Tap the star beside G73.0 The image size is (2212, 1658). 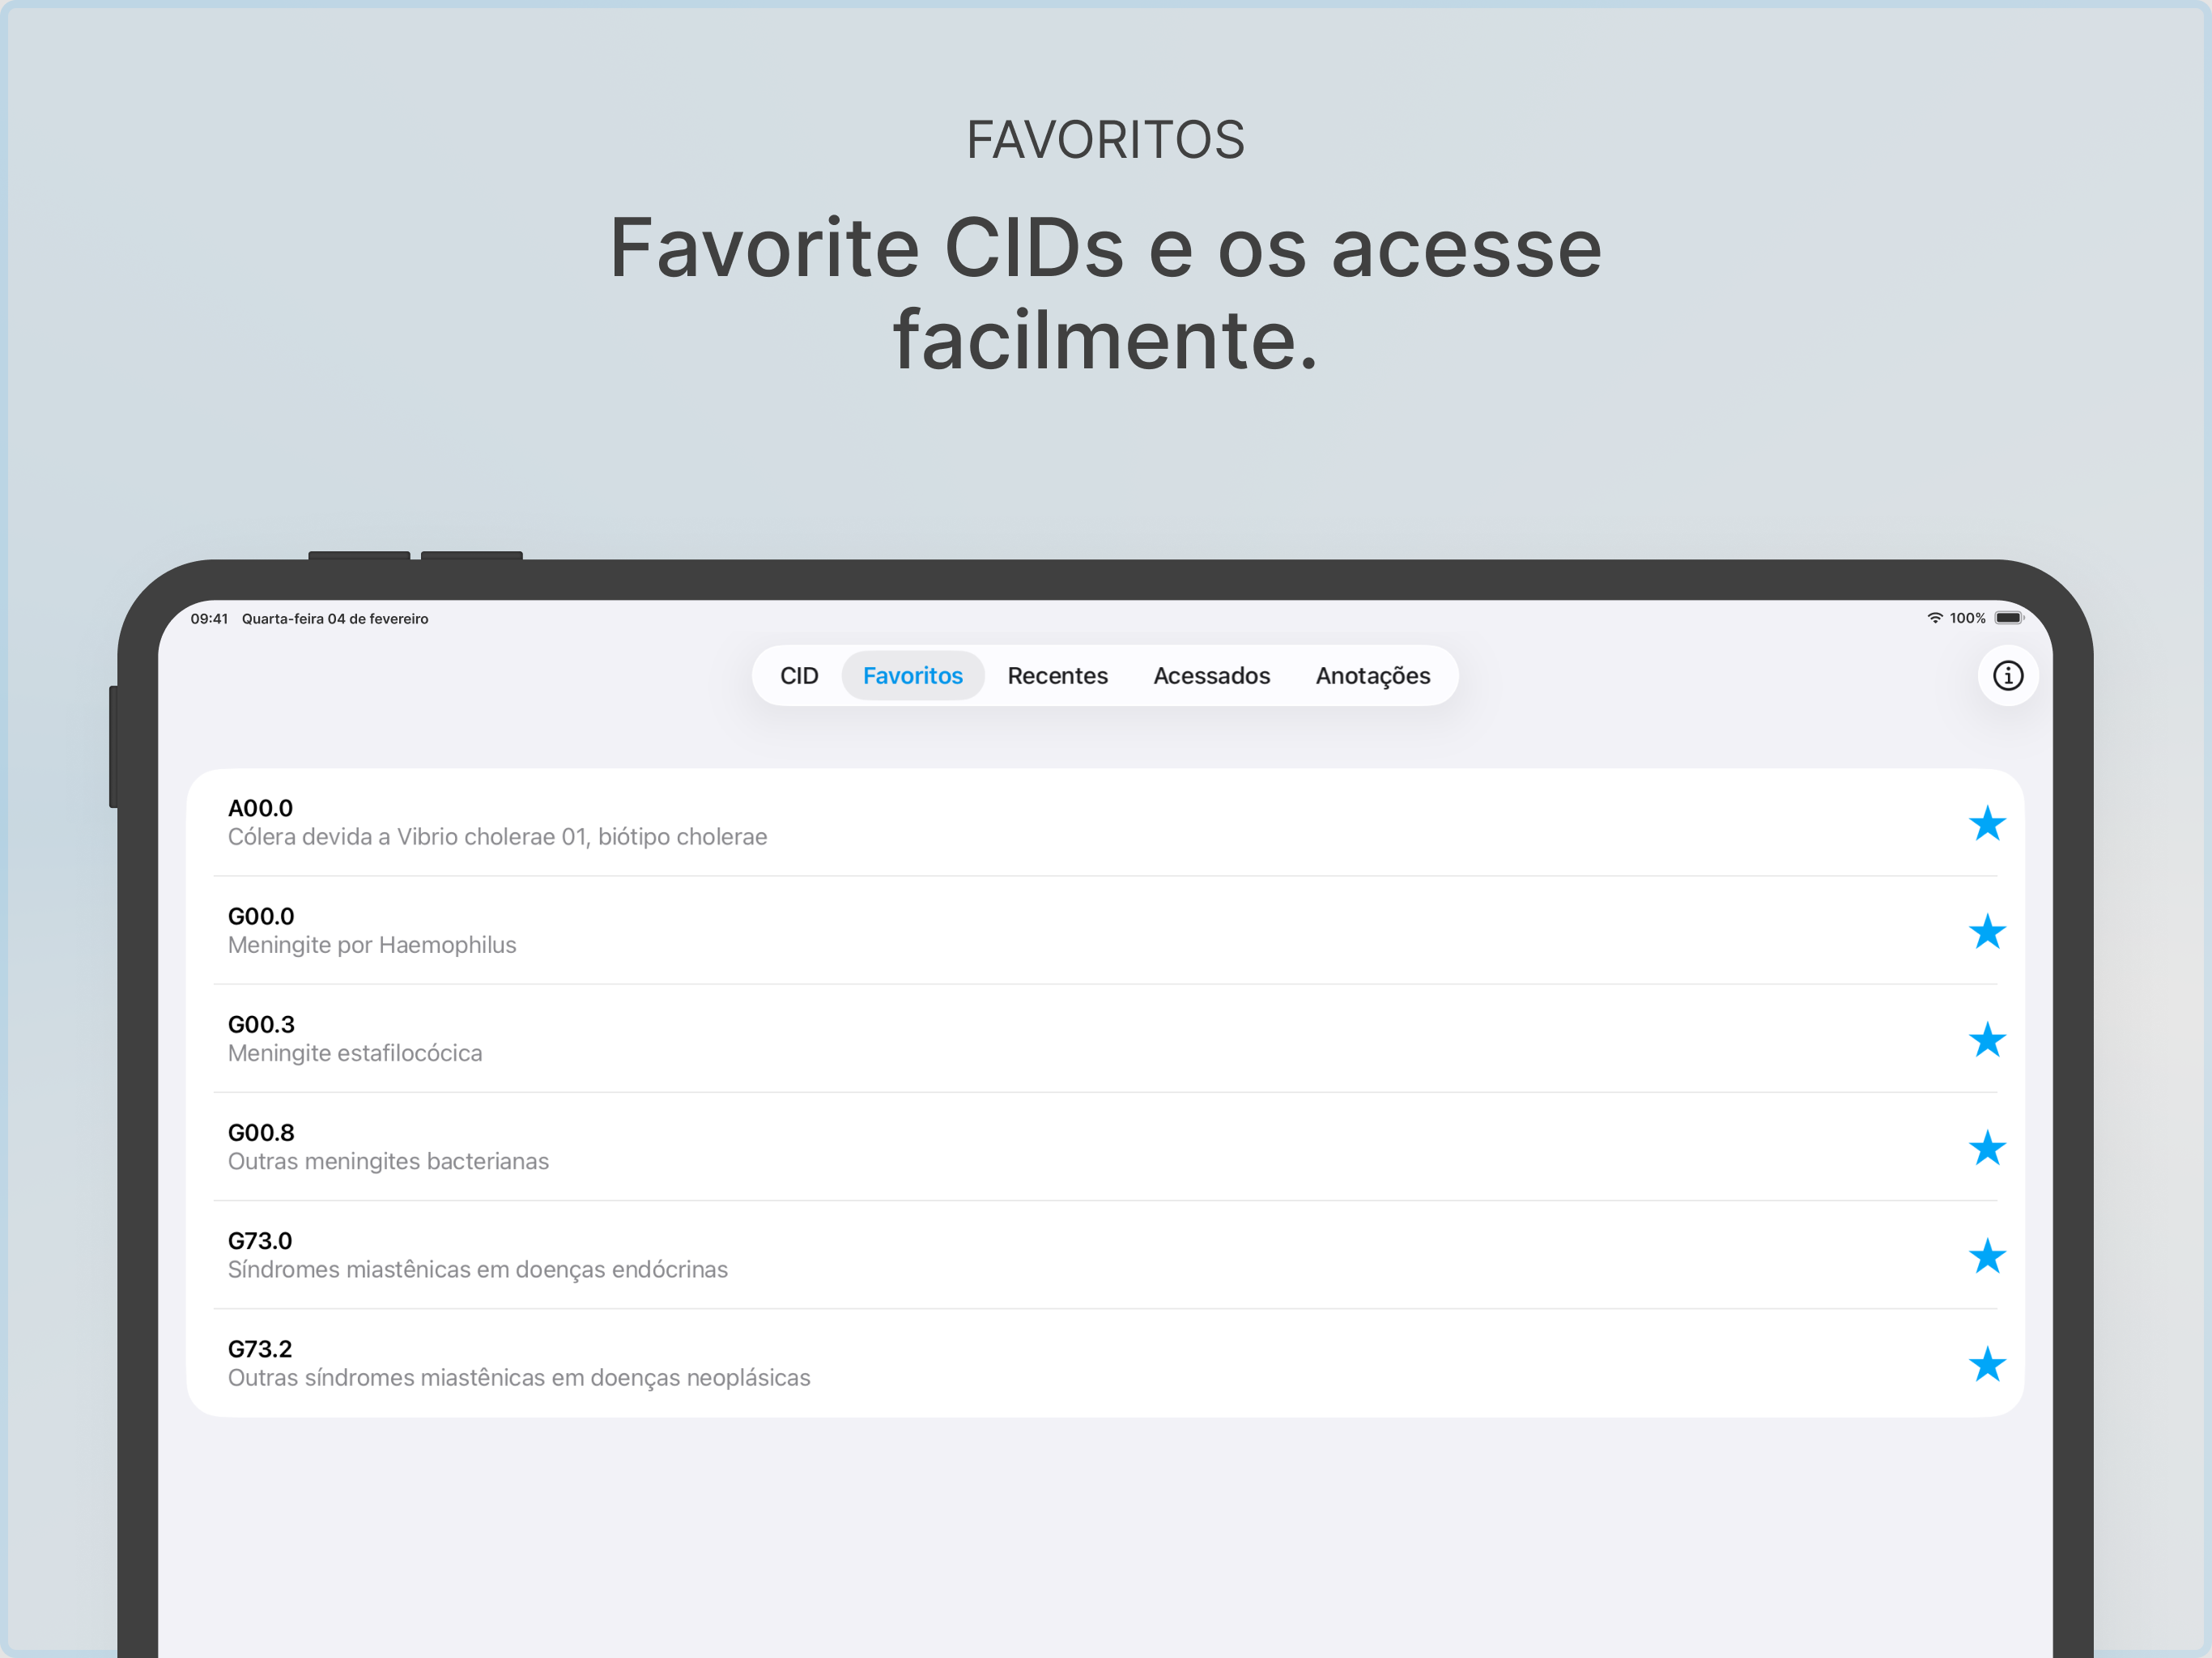pyautogui.click(x=1987, y=1256)
